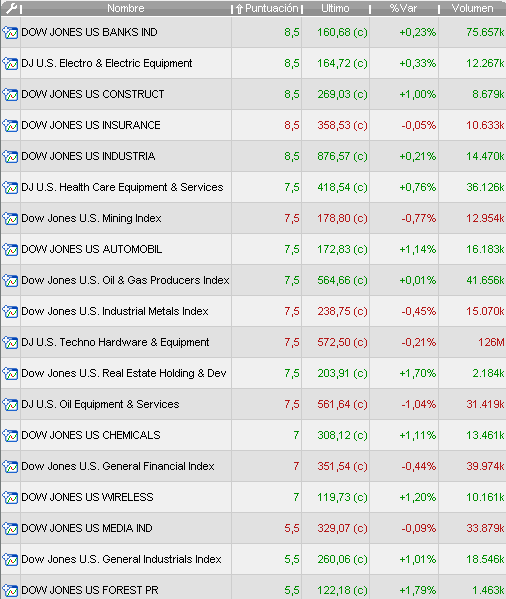Viewport: 506px width, 599px height.
Task: Sort by the %Var column header
Action: (404, 8)
